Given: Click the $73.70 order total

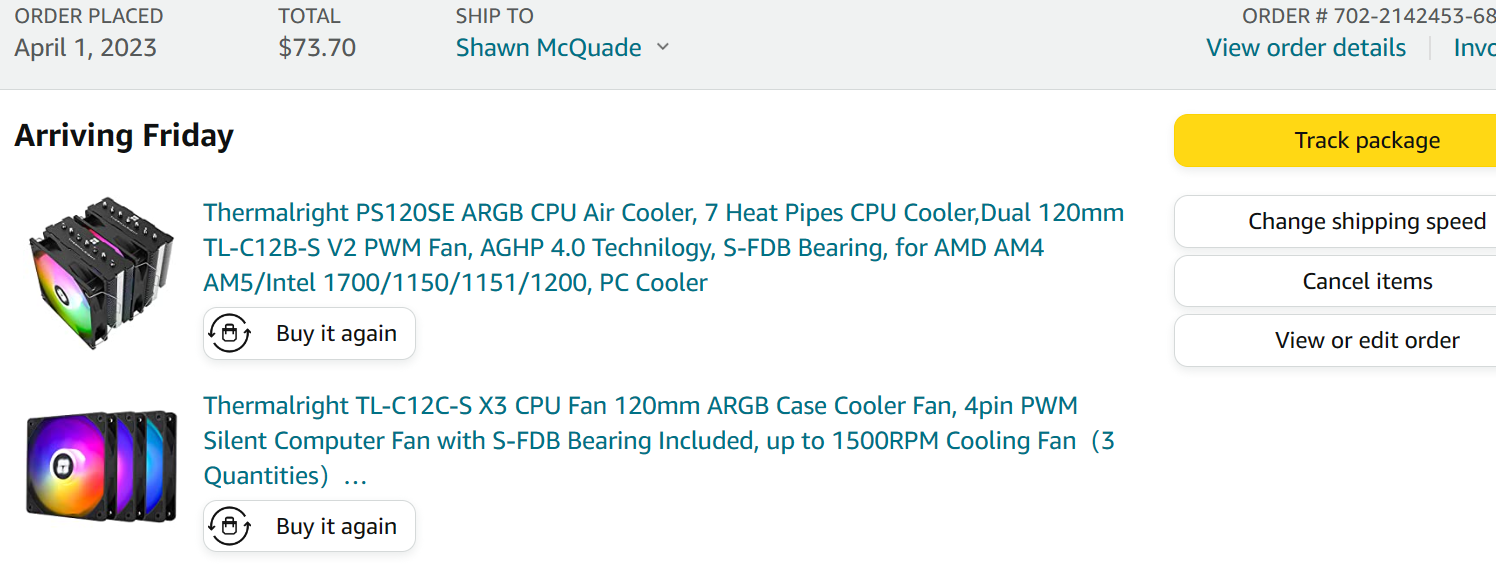Looking at the screenshot, I should click(317, 47).
